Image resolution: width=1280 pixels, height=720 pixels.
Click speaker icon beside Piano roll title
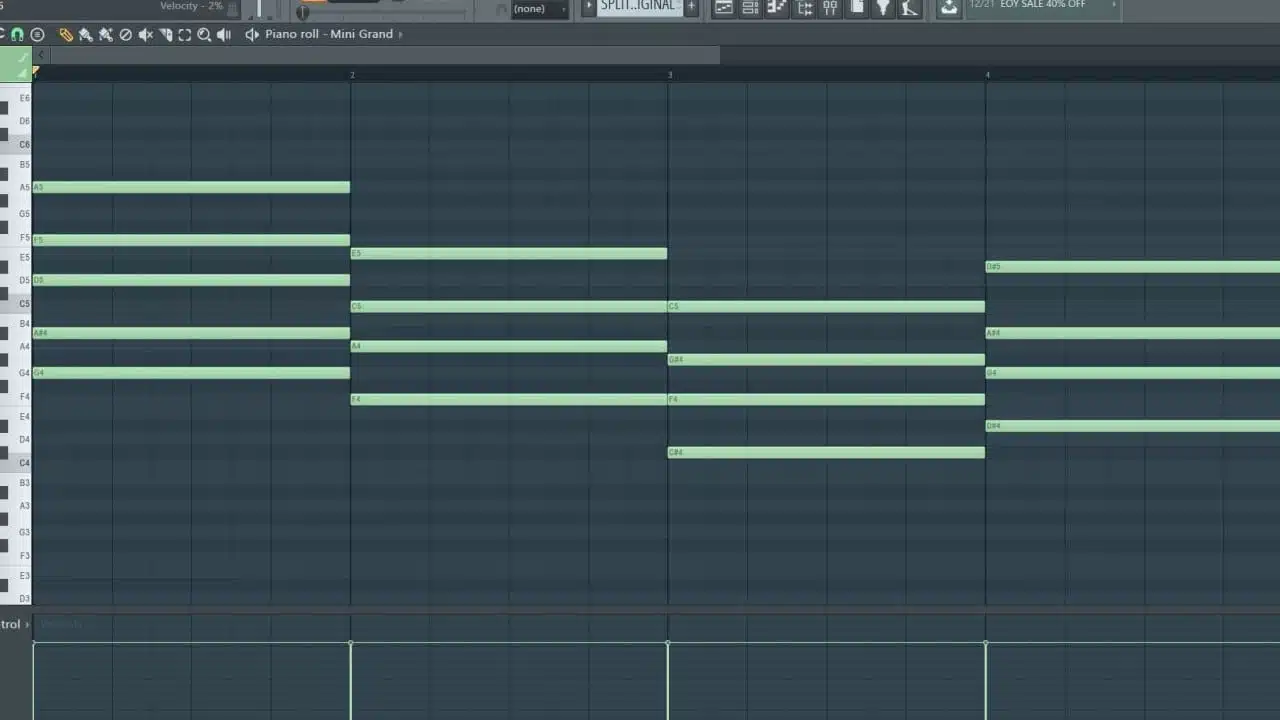click(x=252, y=34)
